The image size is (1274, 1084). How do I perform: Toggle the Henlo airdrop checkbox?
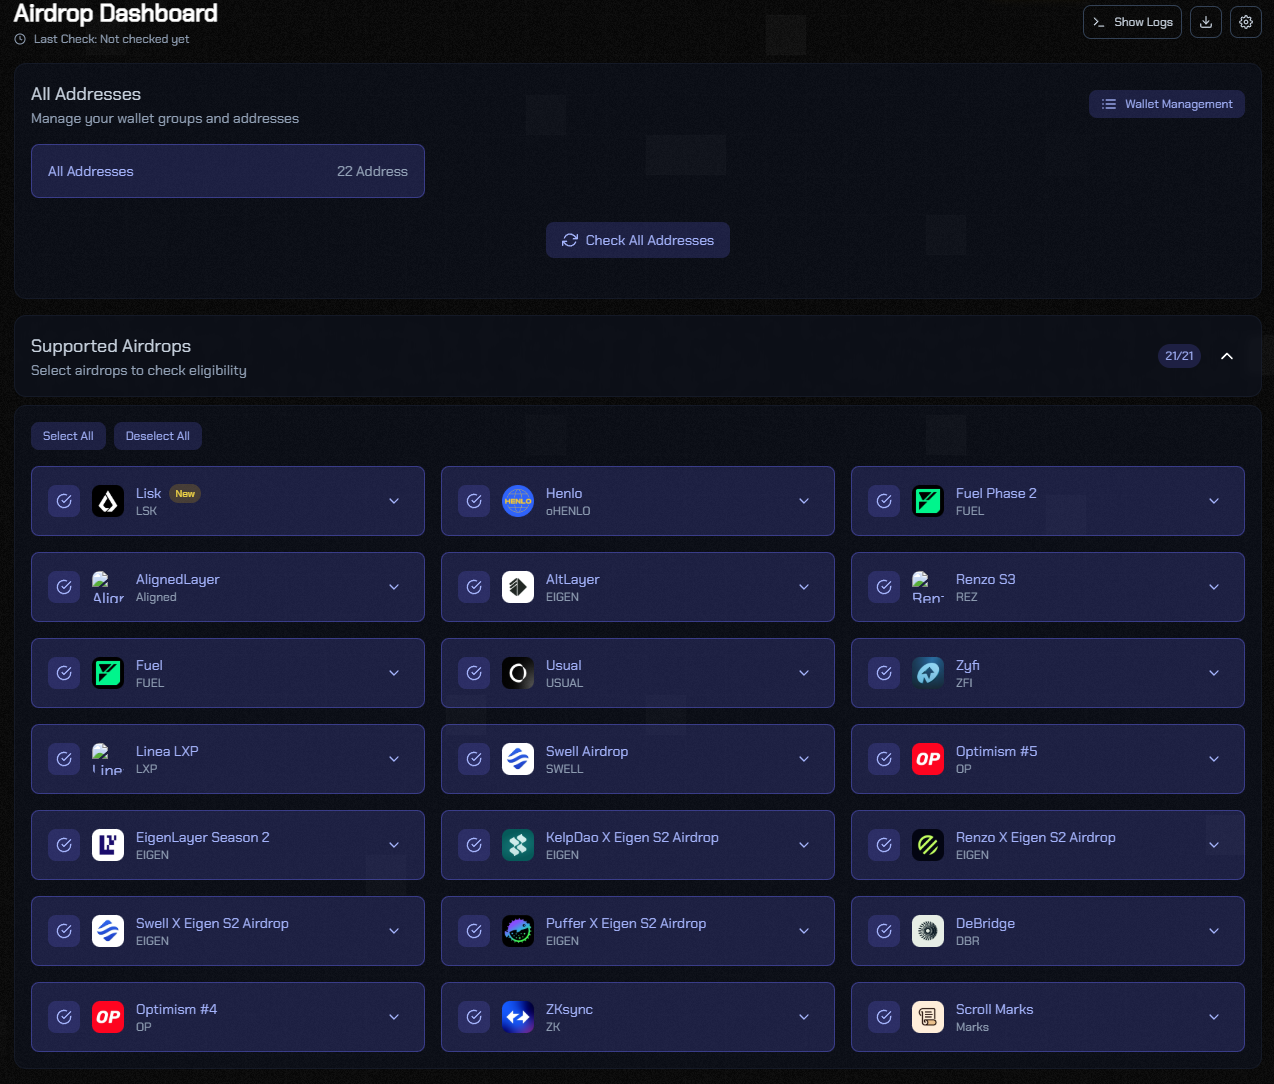[x=474, y=501]
